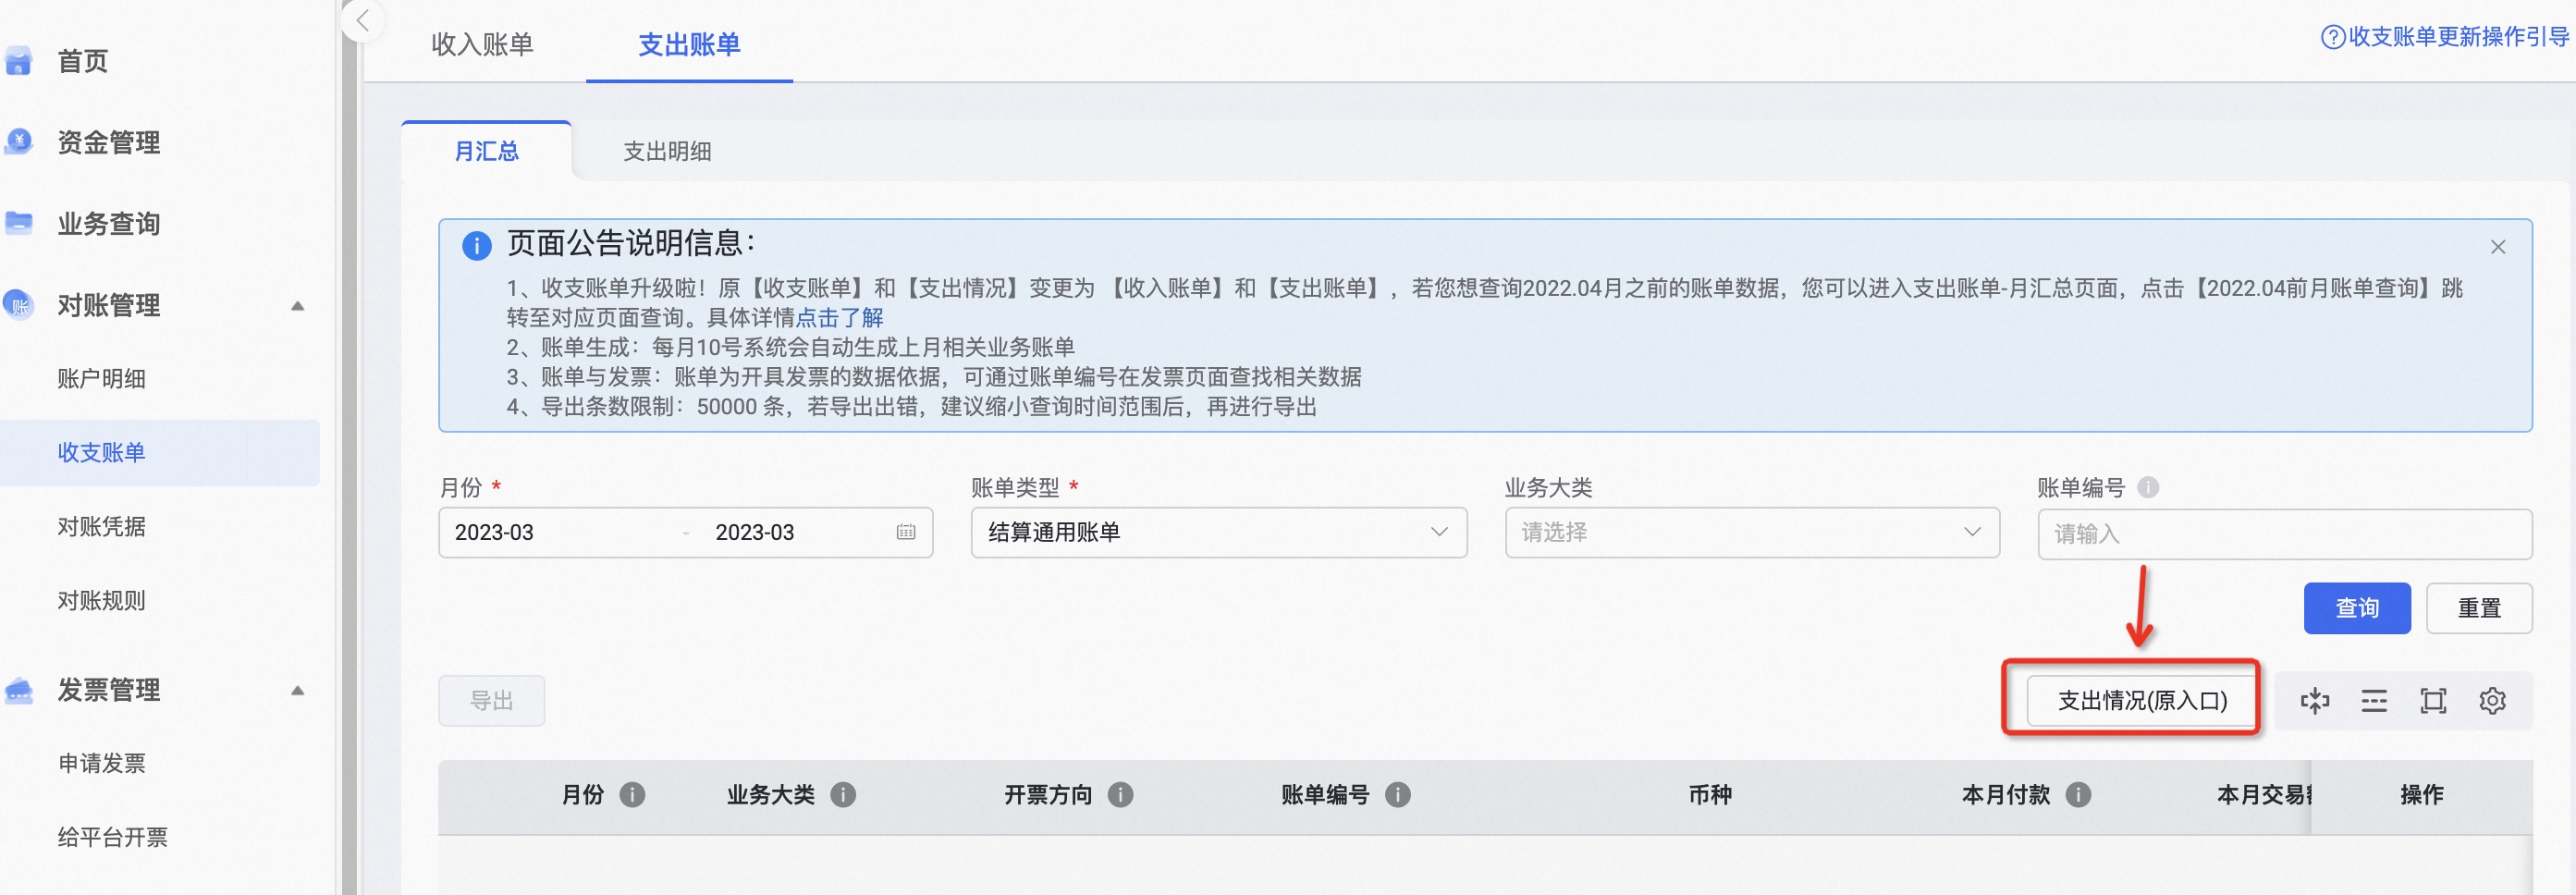Switch to 收入账单 tab
This screenshot has width=2576, height=895.
pos(482,44)
